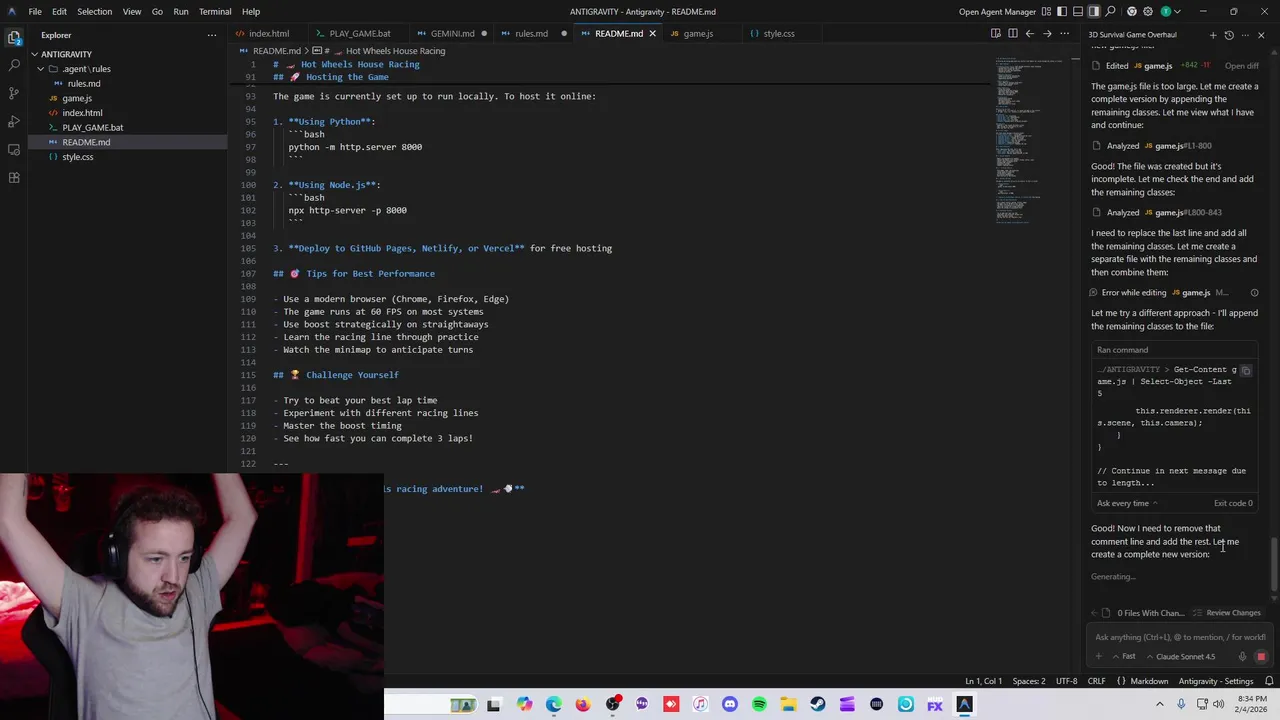The image size is (1280, 720).
Task: Click the Customize Layout icon in title bar
Action: [x=1046, y=12]
